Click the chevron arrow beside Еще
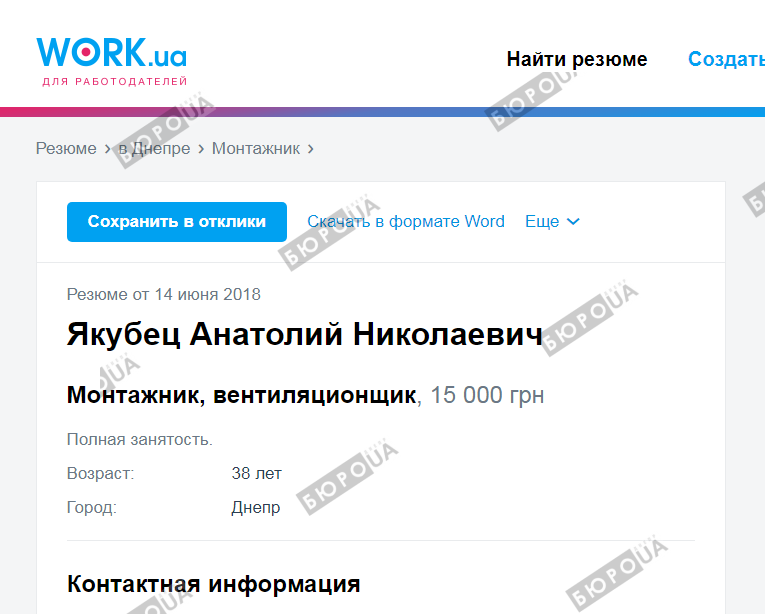The image size is (765, 614). 573,222
